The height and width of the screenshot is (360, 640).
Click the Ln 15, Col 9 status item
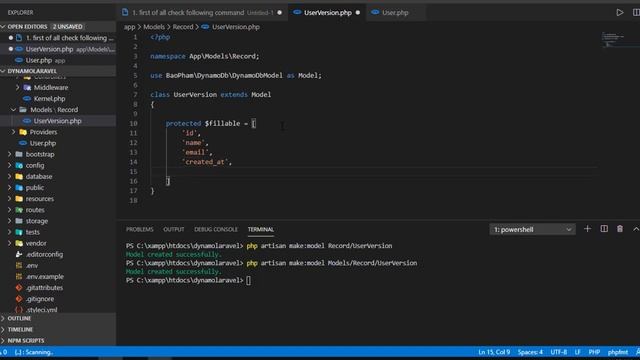(x=494, y=352)
